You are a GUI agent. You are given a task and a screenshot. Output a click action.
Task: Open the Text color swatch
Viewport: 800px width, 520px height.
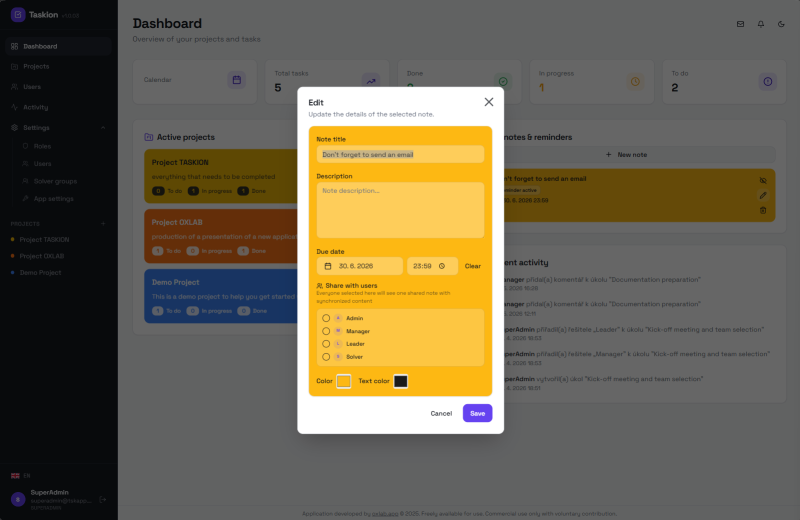tap(401, 381)
